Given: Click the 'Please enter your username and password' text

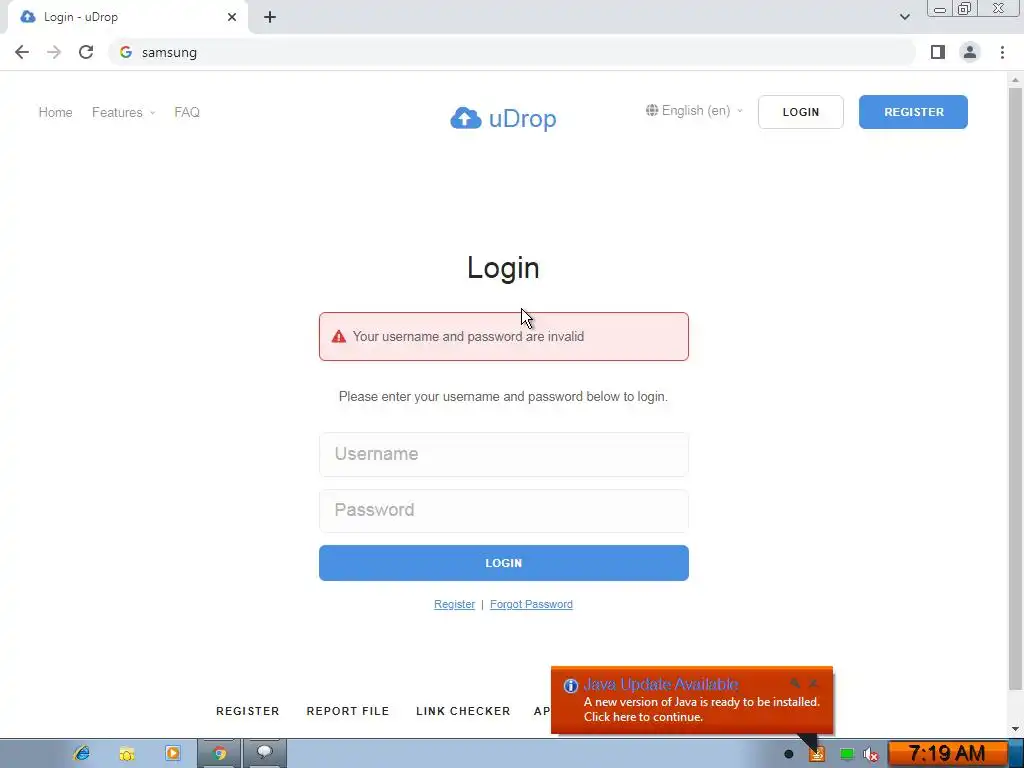Looking at the screenshot, I should point(504,396).
